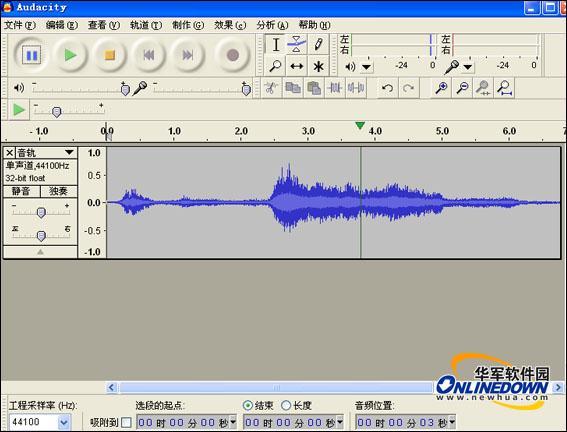This screenshot has width=567, height=432.
Task: Toggle the 独奏 solo button
Action: [x=58, y=191]
